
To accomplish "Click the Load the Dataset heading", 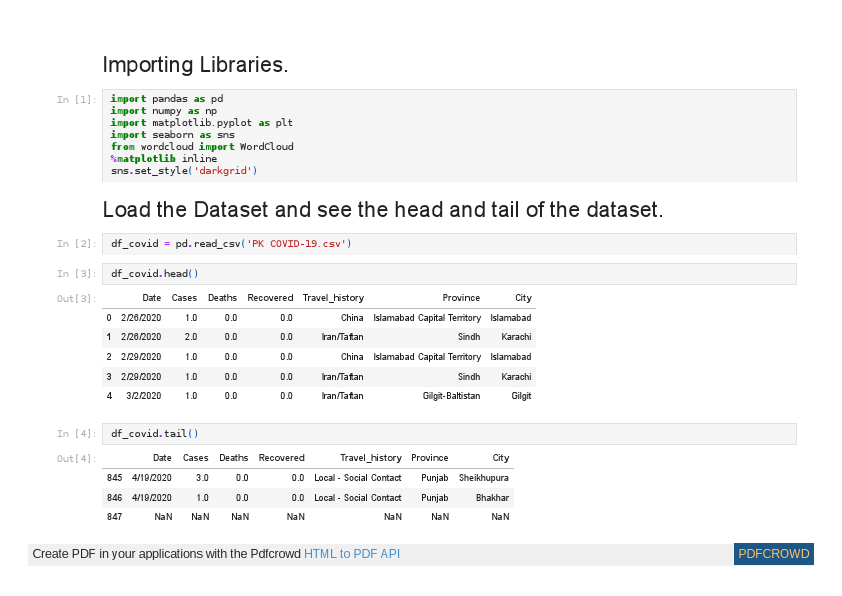I will (x=382, y=210).
